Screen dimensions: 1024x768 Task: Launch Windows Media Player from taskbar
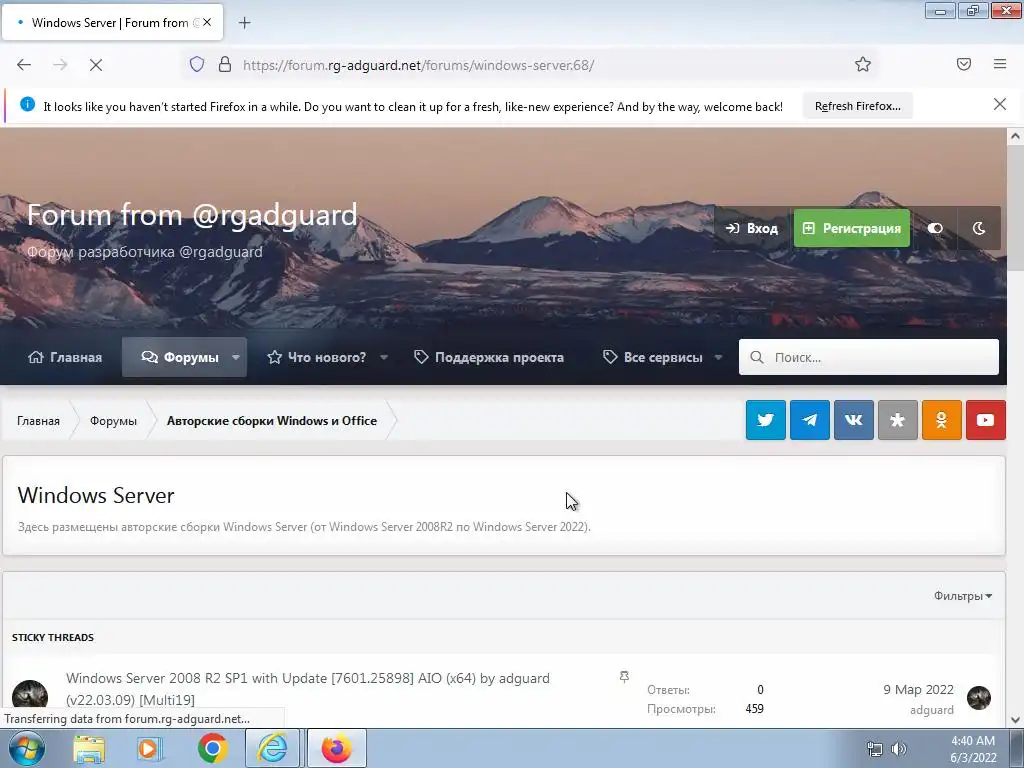pyautogui.click(x=150, y=748)
